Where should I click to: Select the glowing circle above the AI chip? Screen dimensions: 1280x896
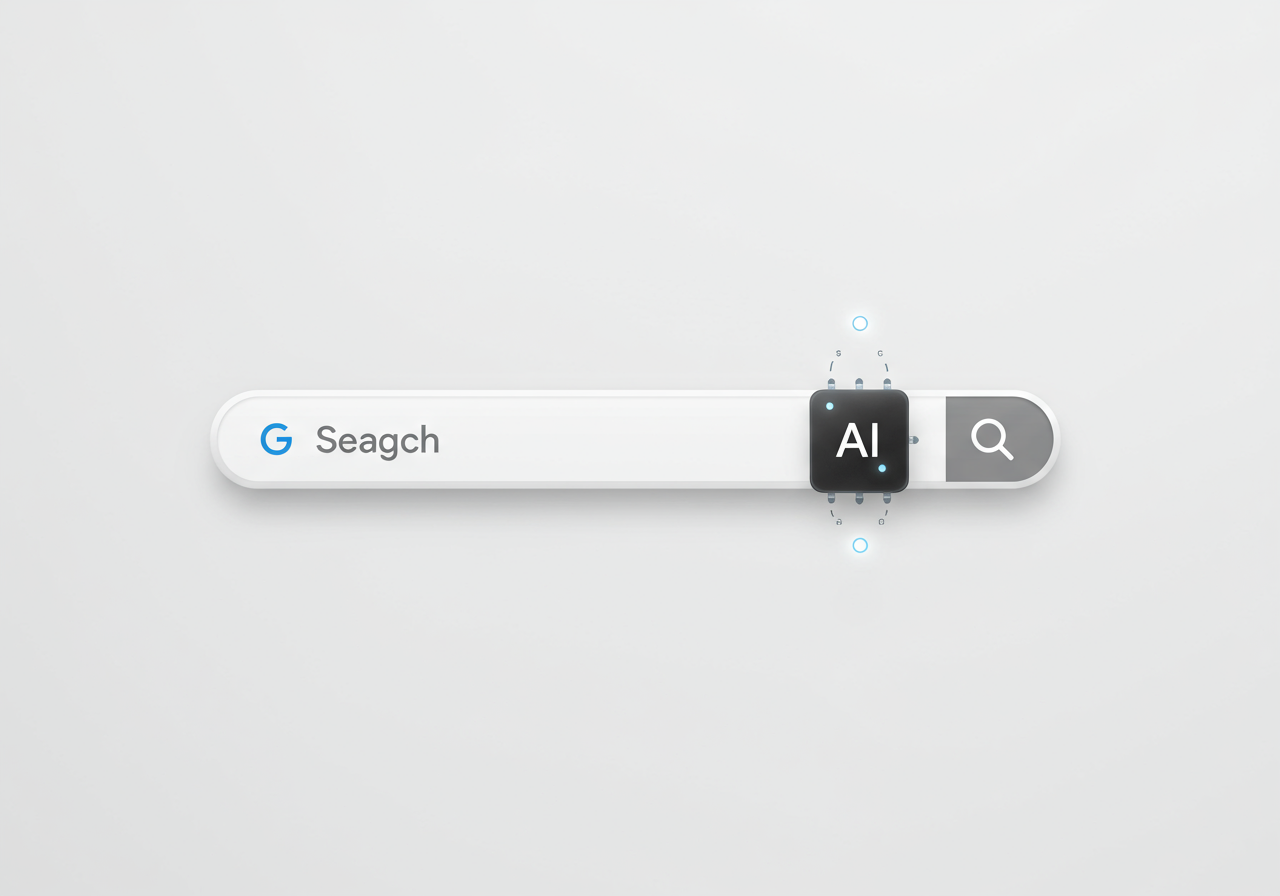[x=860, y=323]
